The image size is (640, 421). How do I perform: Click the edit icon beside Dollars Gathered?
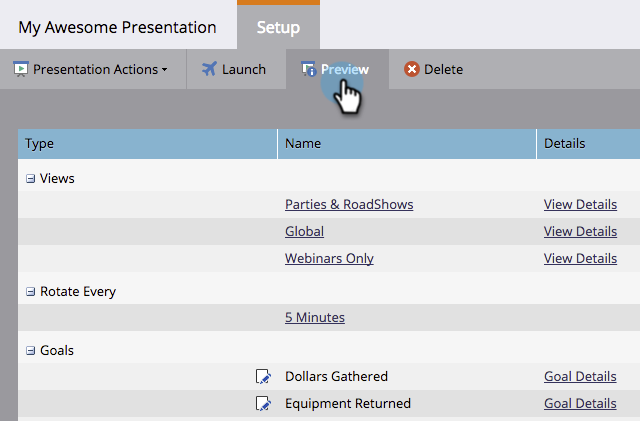coord(263,377)
